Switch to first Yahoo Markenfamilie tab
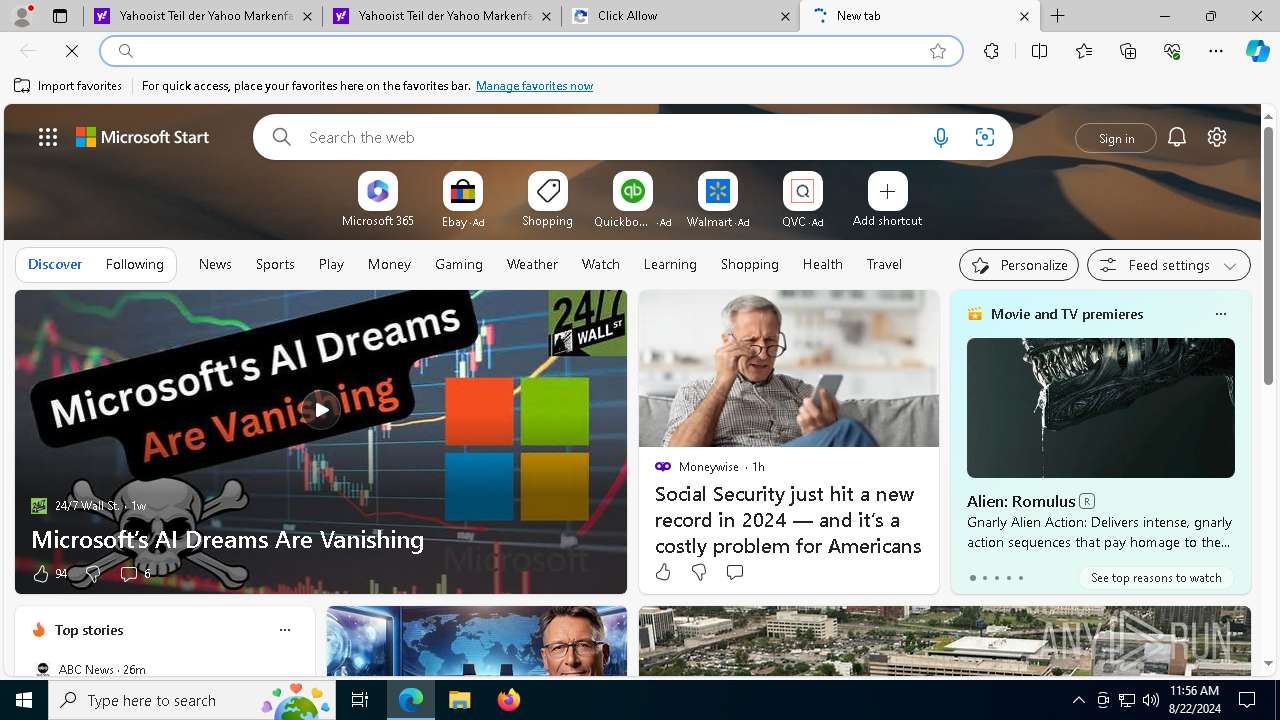Screen dimensions: 1280x720 pyautogui.click(x=203, y=16)
